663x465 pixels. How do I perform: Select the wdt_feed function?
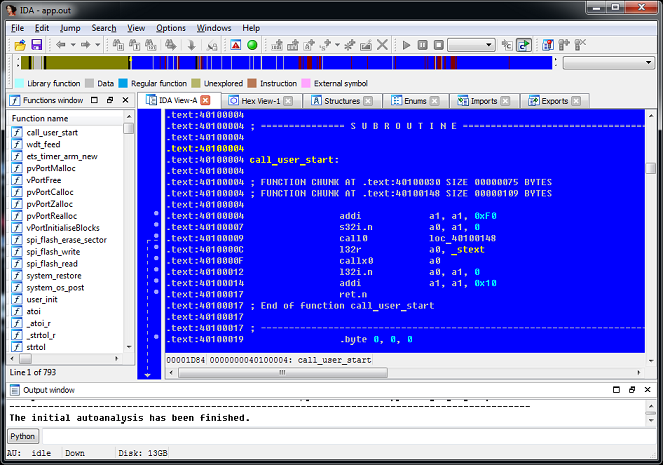pos(43,145)
